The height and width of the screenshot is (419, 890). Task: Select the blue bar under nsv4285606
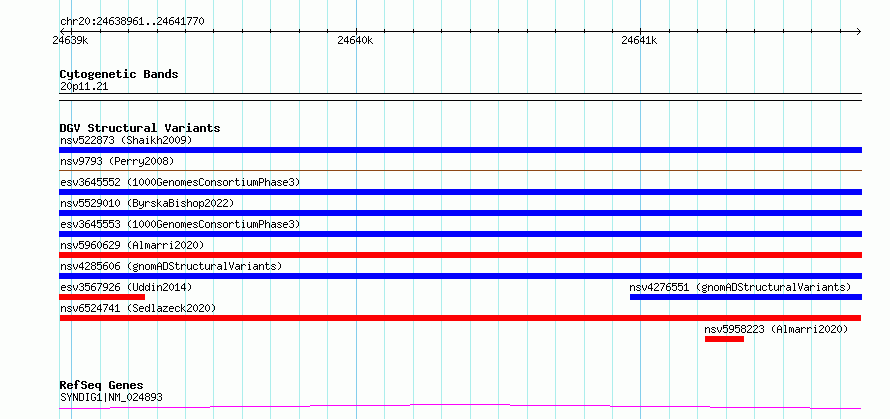[x=460, y=276]
